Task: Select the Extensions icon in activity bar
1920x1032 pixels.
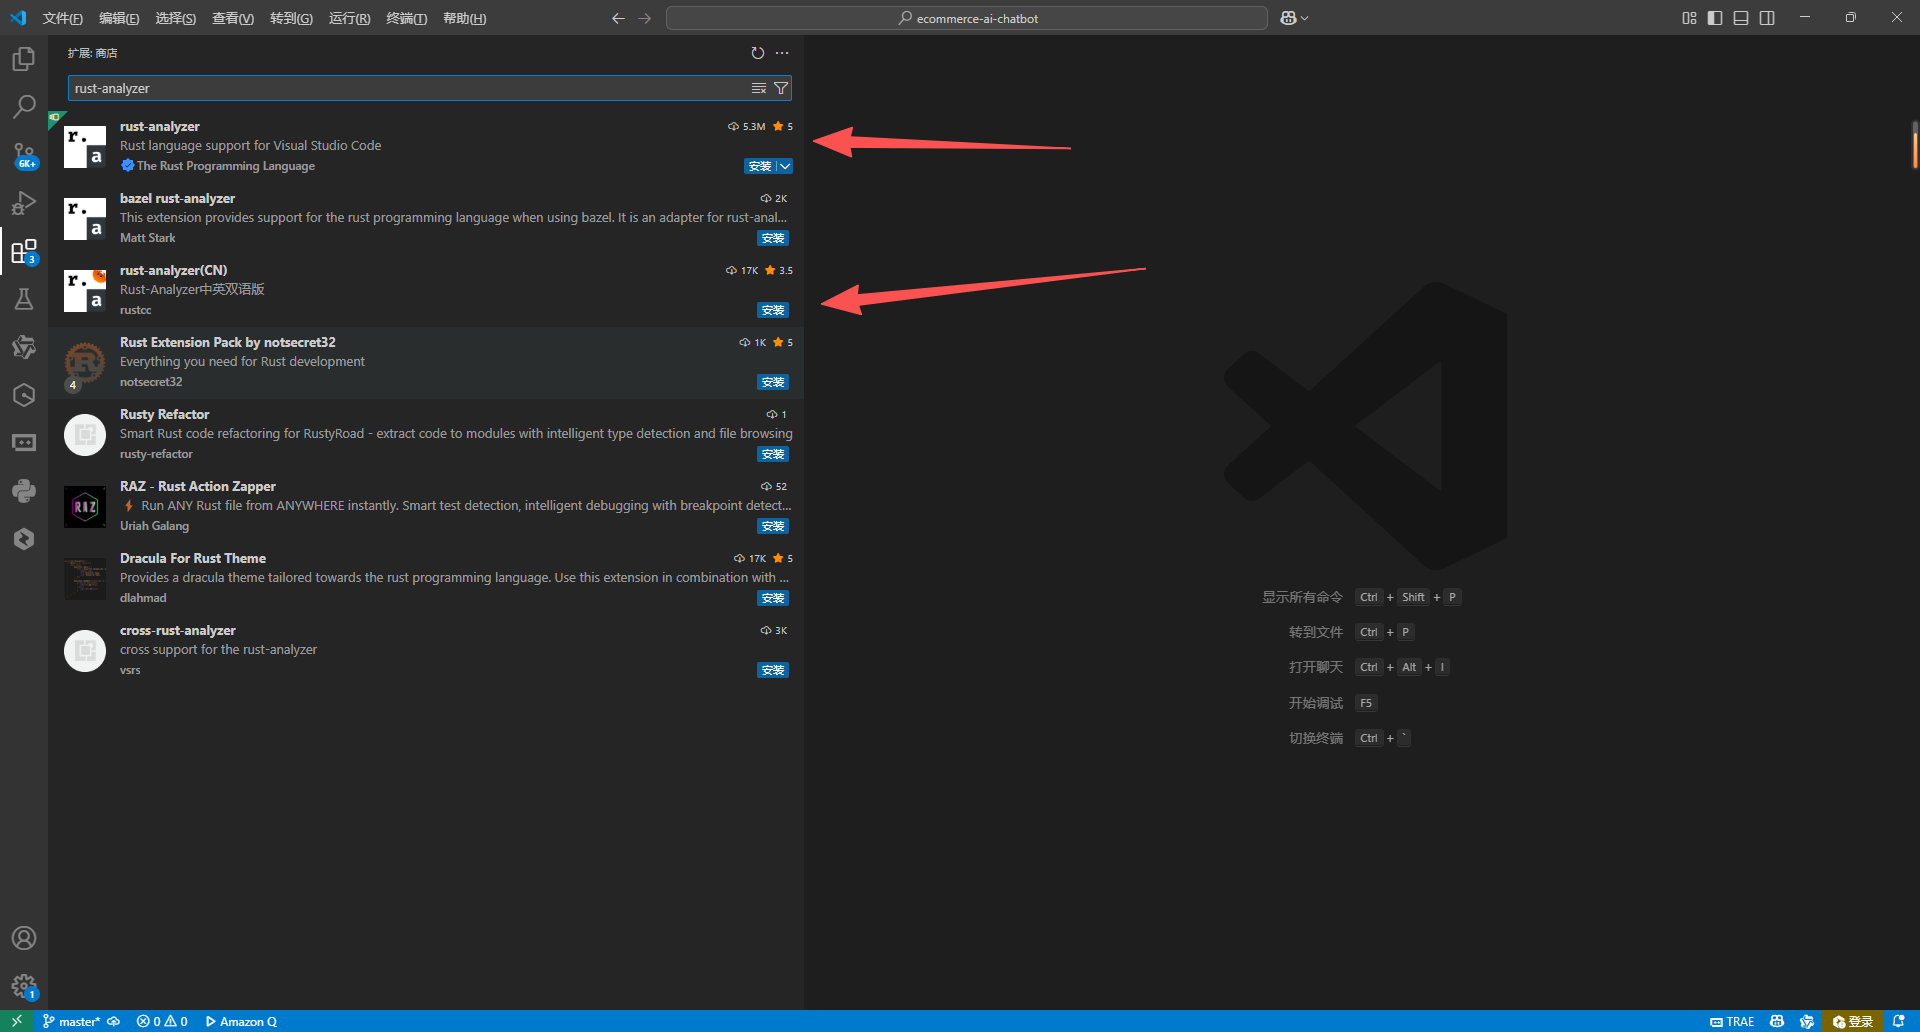Action: pos(24,251)
